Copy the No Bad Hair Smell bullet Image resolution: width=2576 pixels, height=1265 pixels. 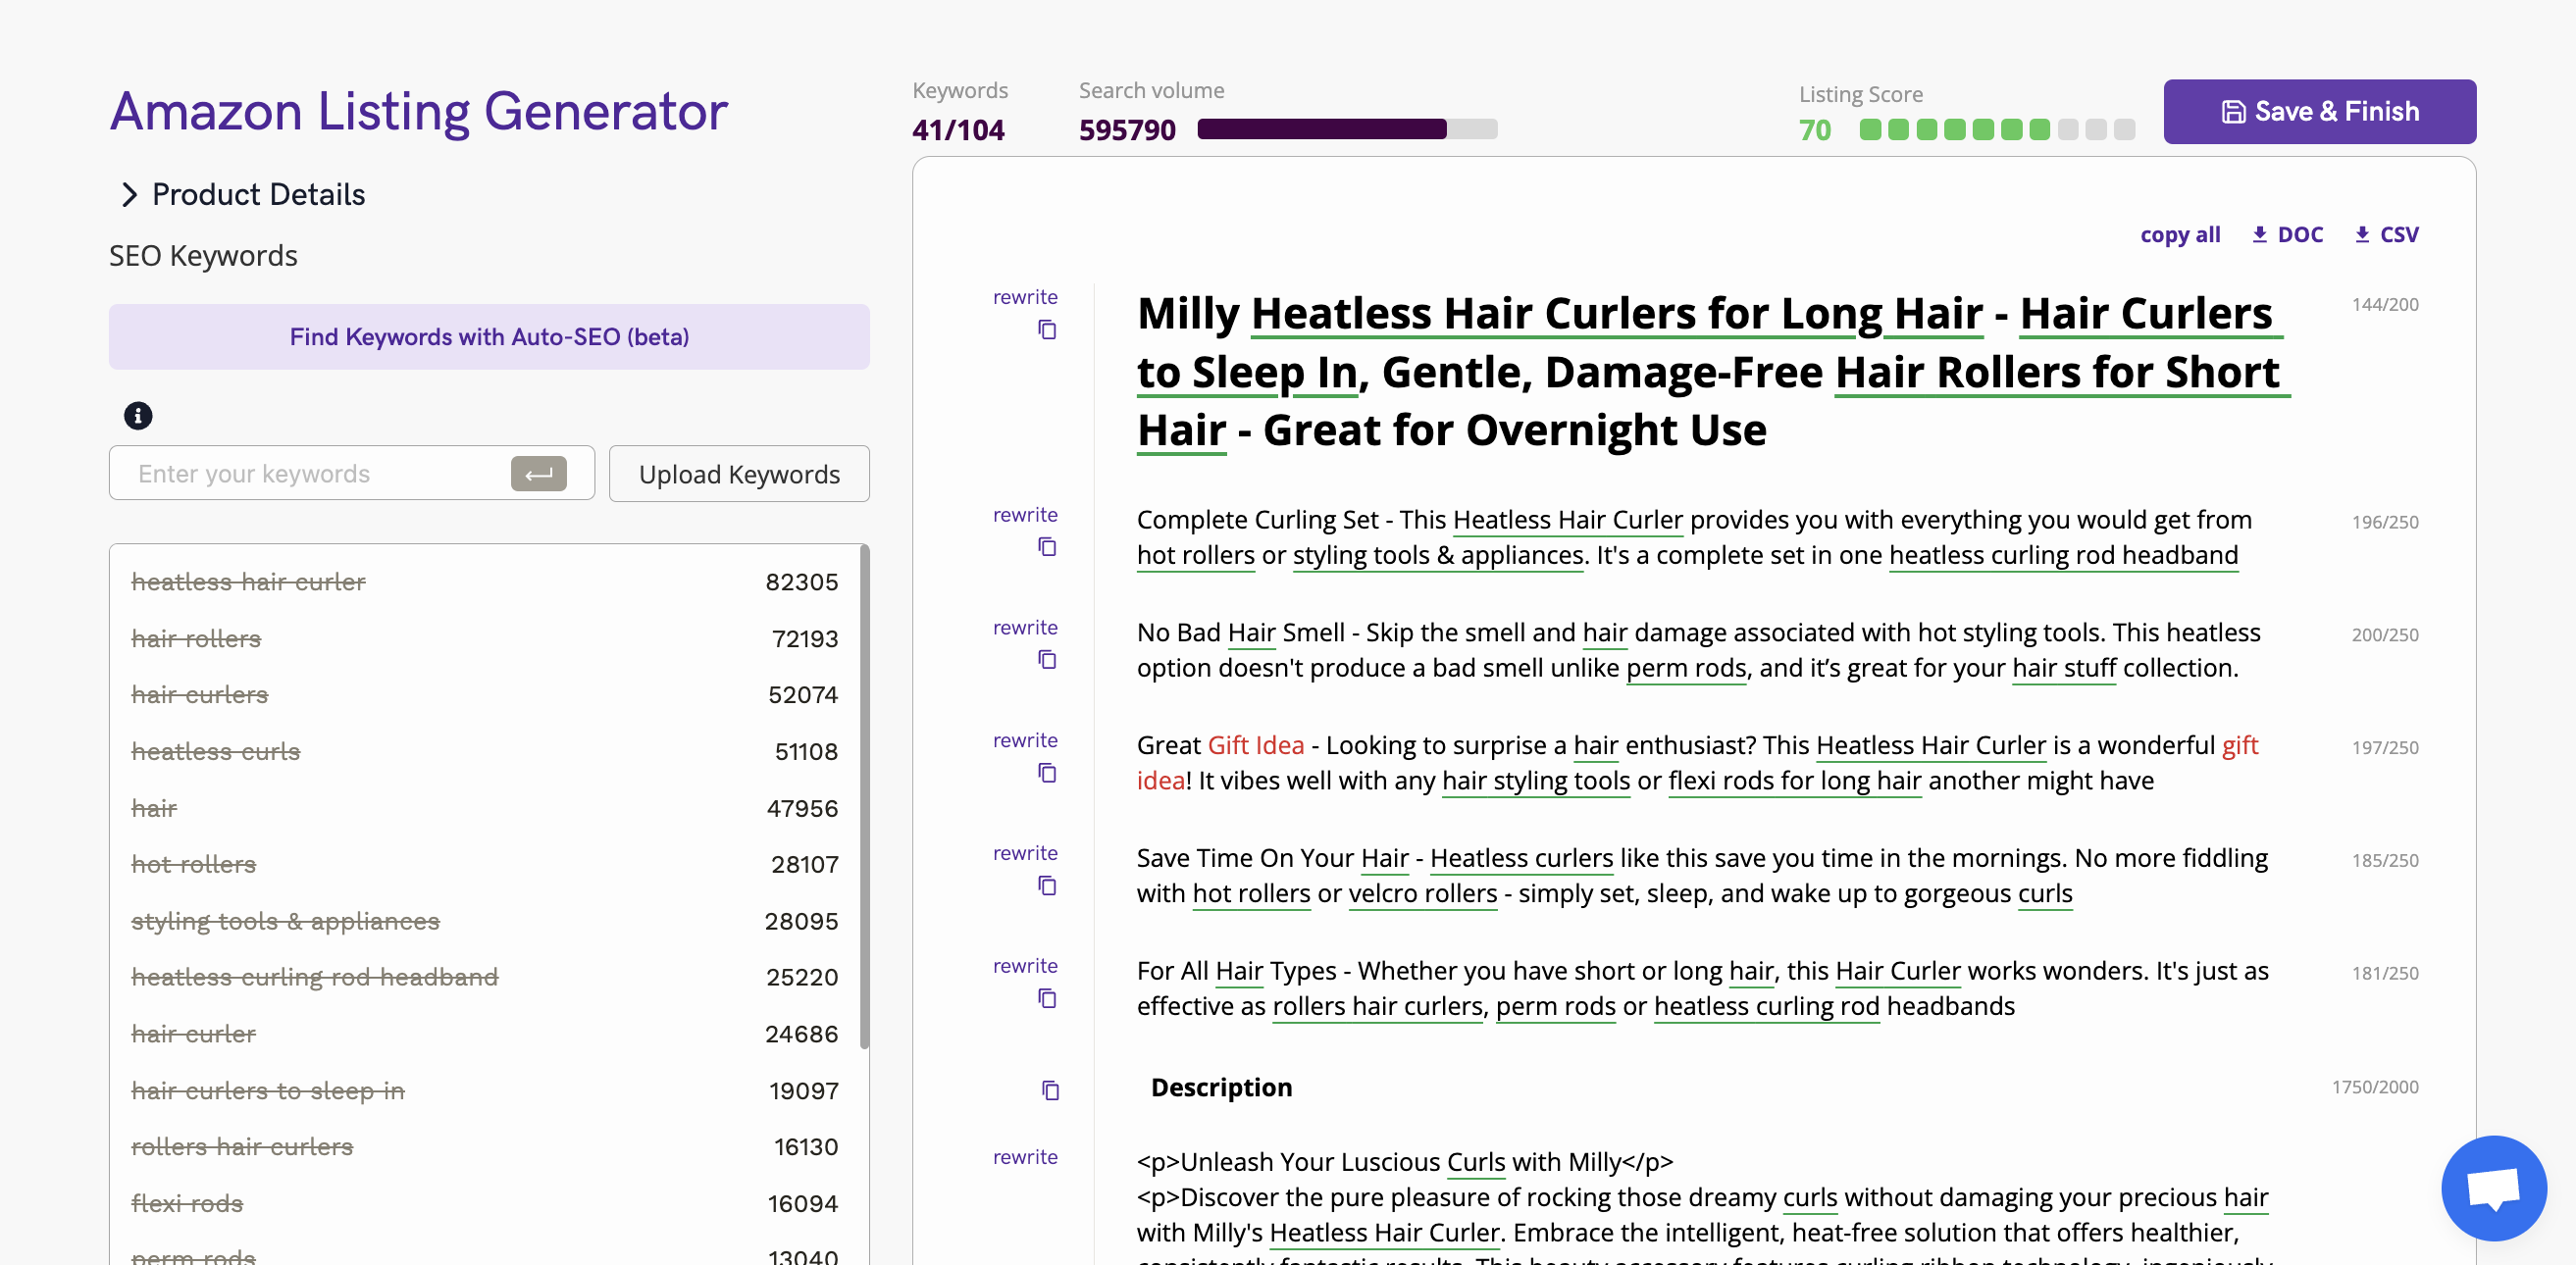1046,660
